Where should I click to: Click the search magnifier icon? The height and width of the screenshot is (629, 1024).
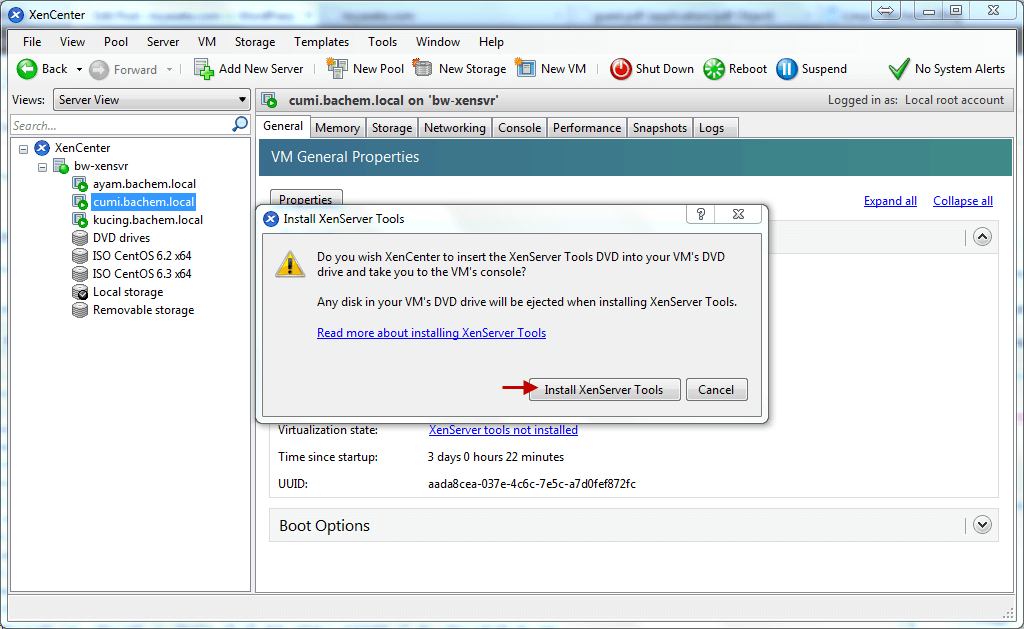[x=240, y=124]
